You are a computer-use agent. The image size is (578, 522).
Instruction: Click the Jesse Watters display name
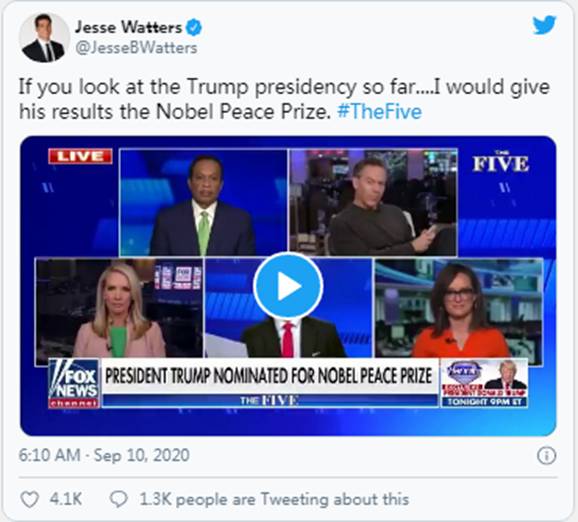(x=128, y=27)
